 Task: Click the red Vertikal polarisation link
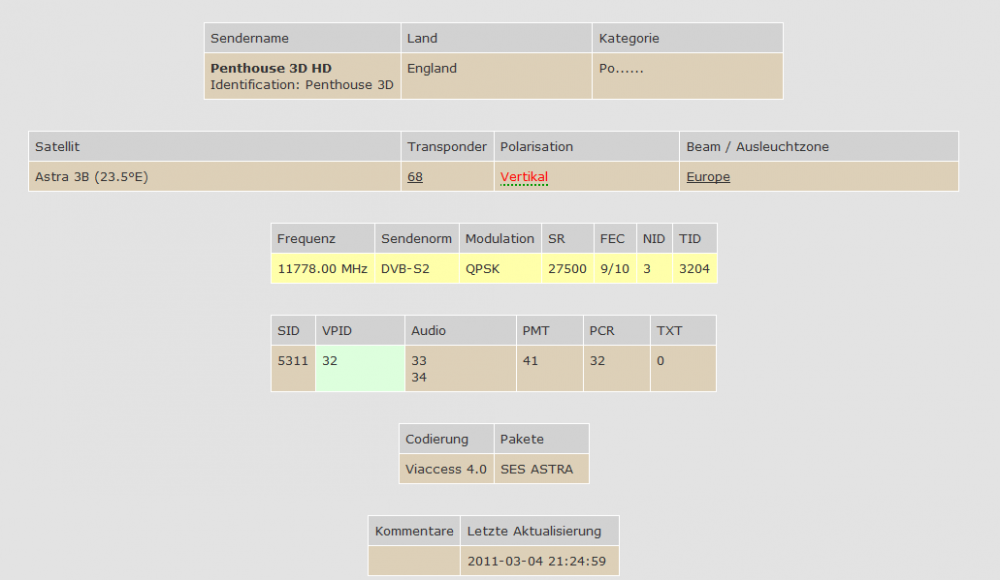coord(524,177)
